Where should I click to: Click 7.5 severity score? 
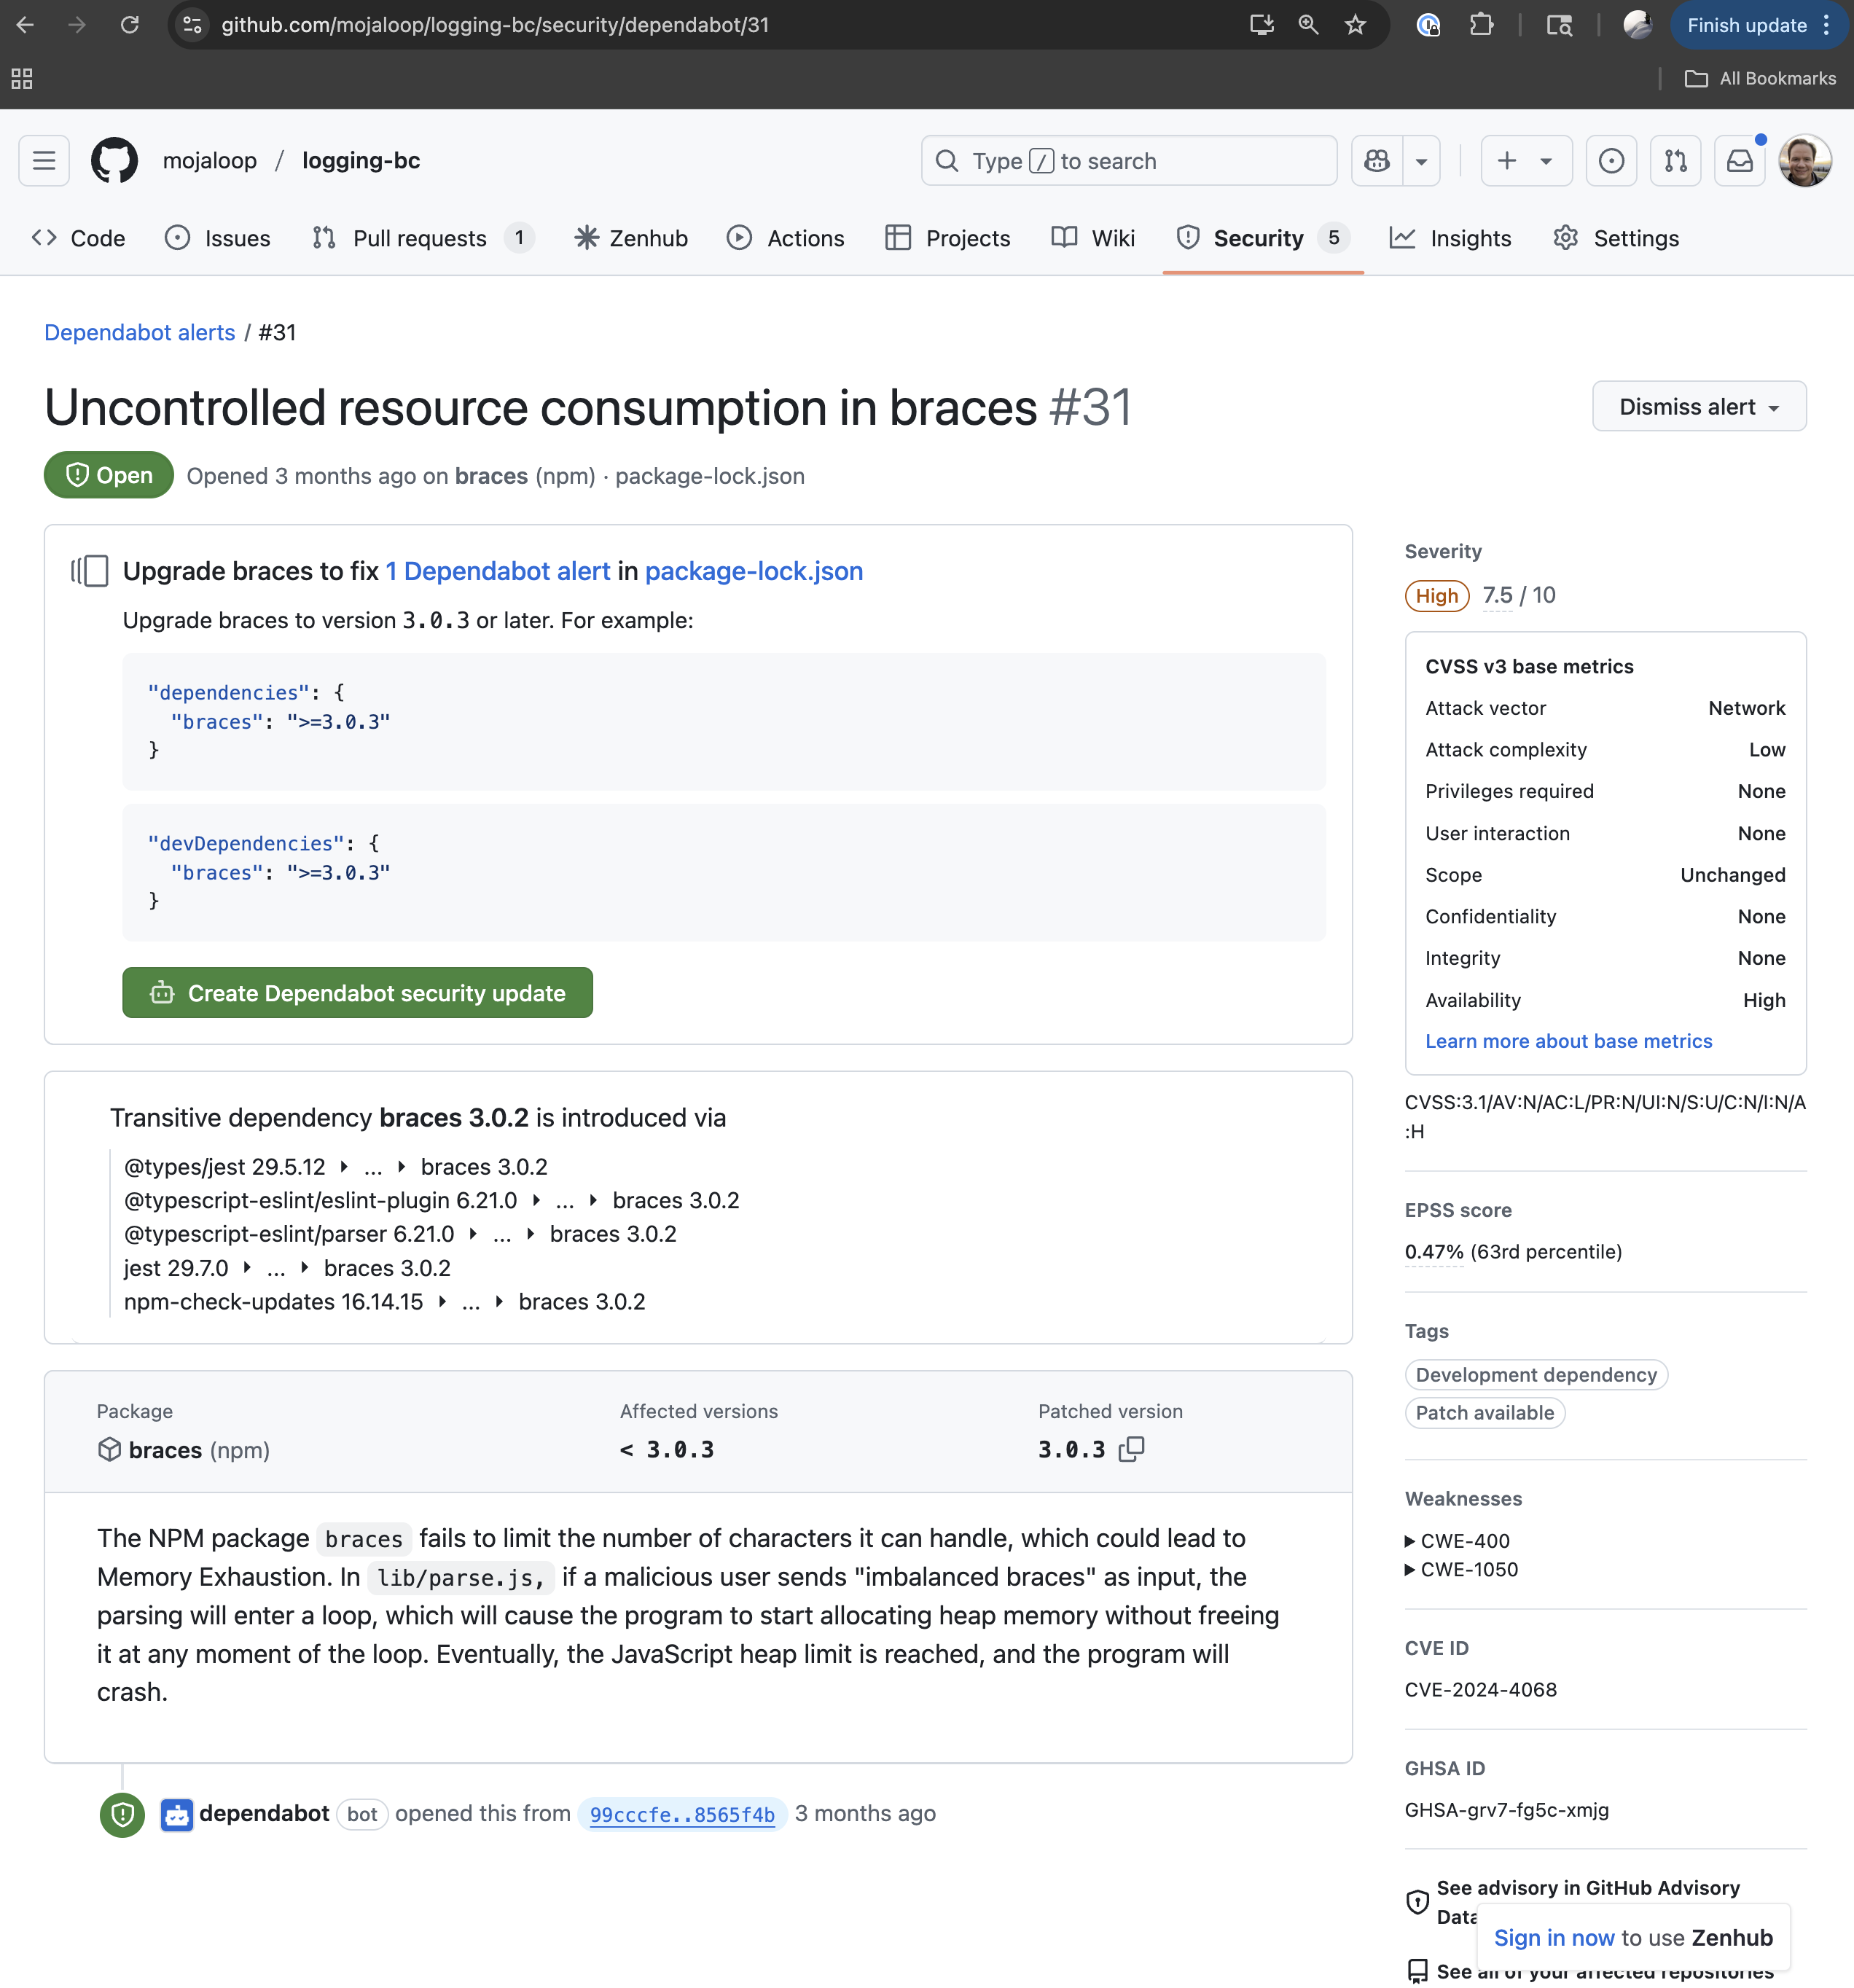point(1497,595)
